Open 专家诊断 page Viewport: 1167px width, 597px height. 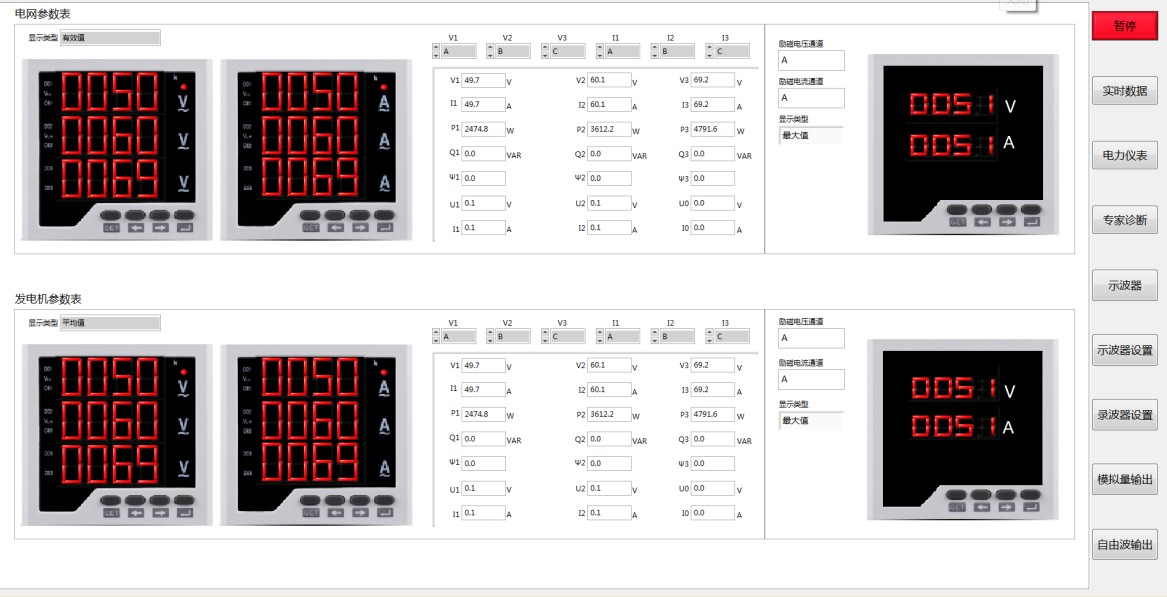pos(1125,220)
